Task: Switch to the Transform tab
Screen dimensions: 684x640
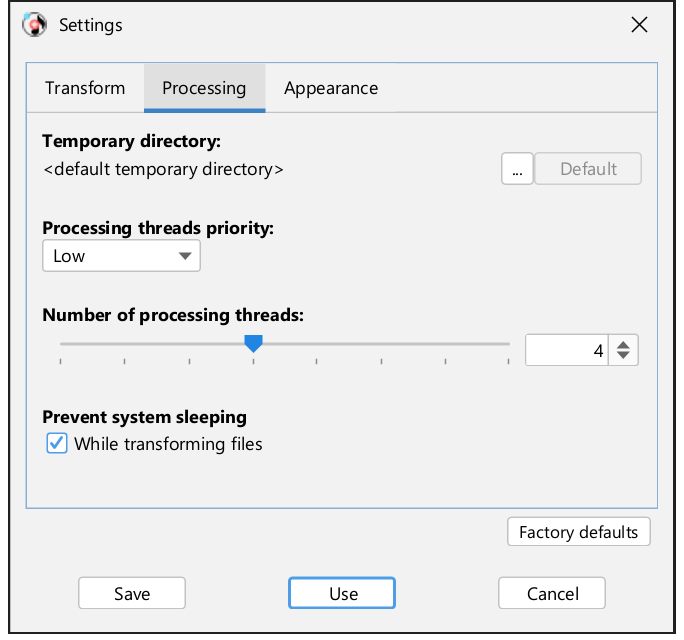Action: point(85,88)
